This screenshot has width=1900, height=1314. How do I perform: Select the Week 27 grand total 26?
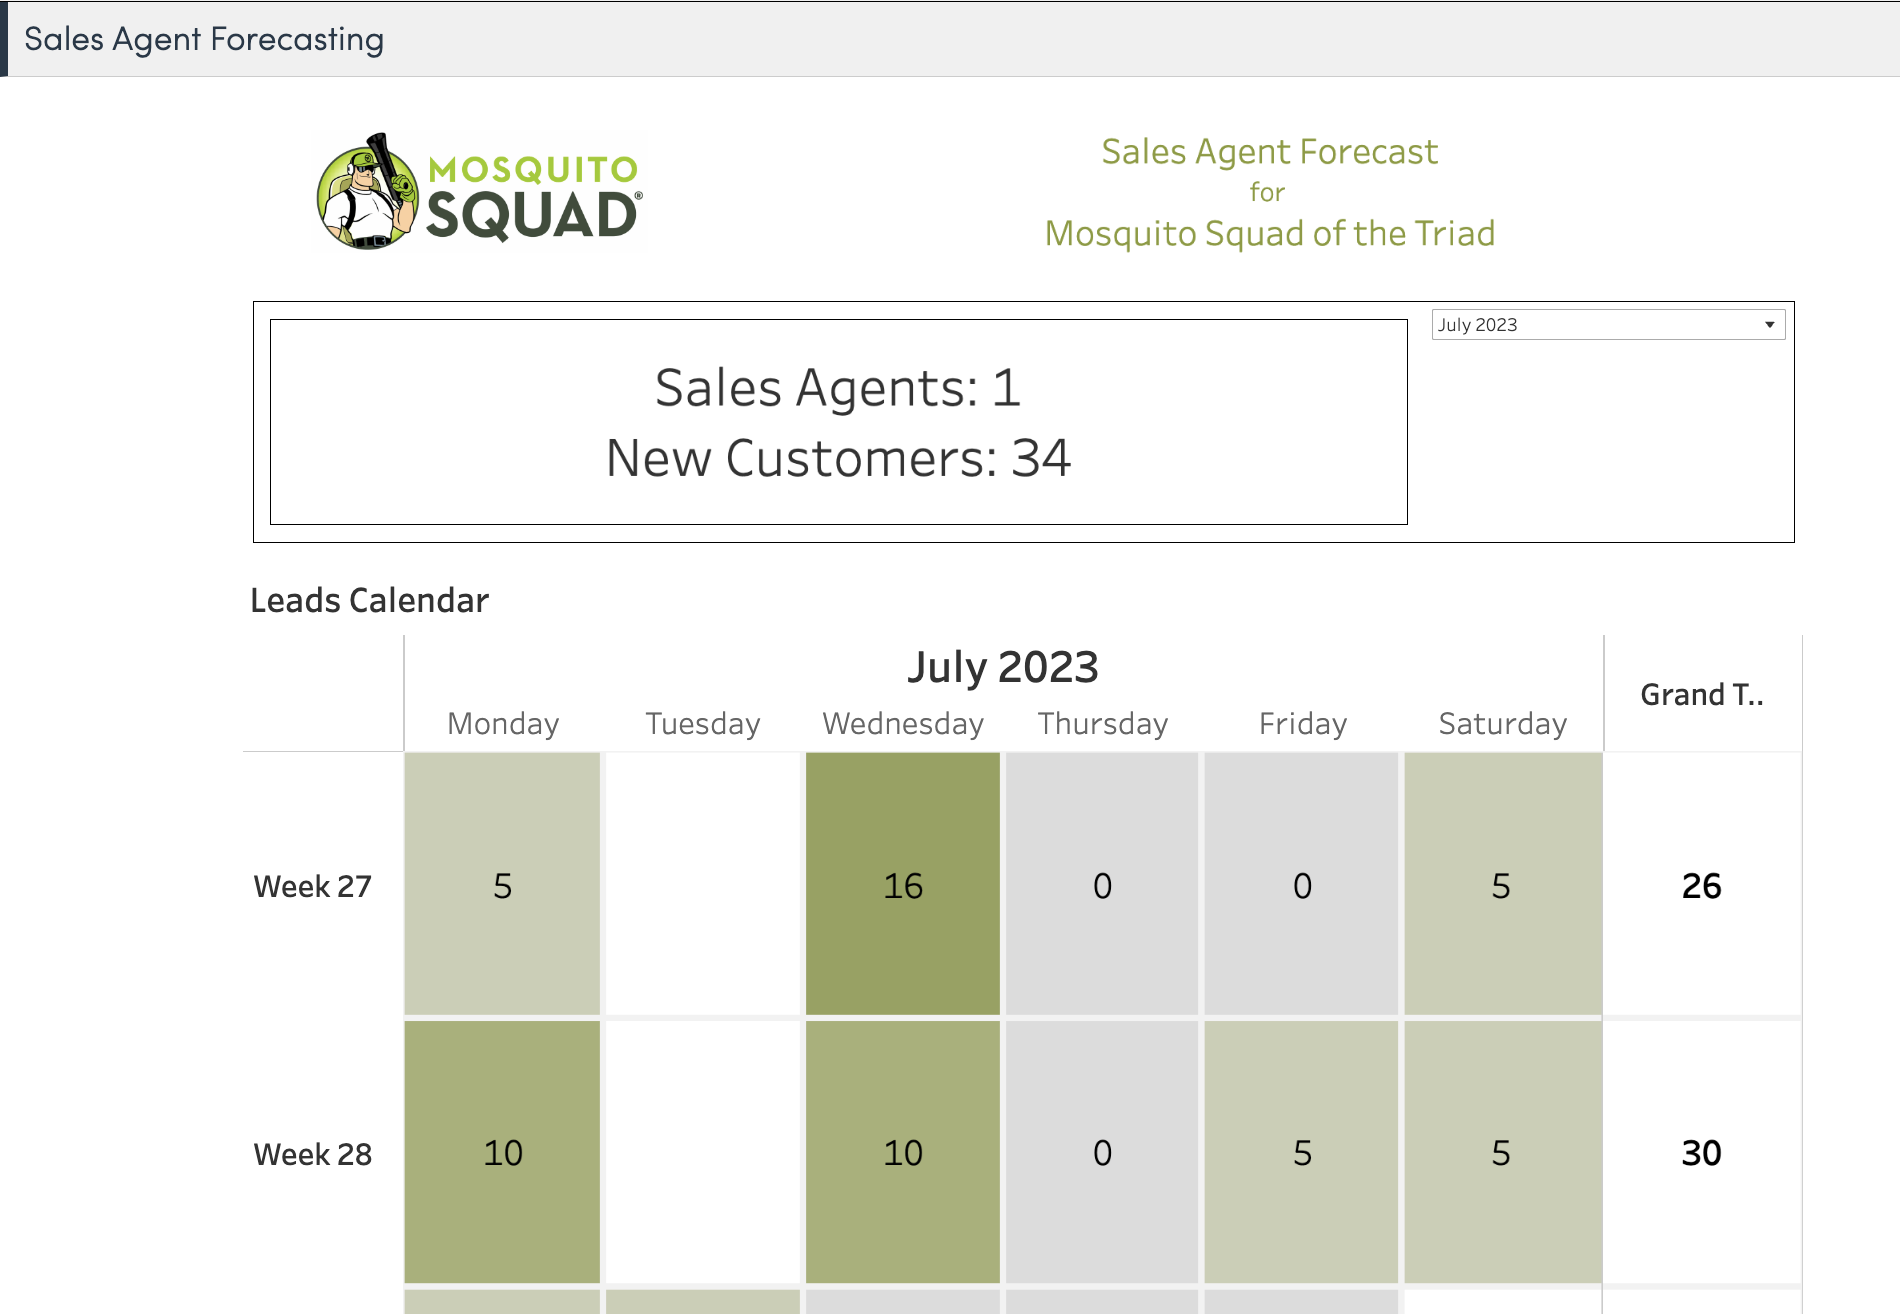coord(1701,885)
